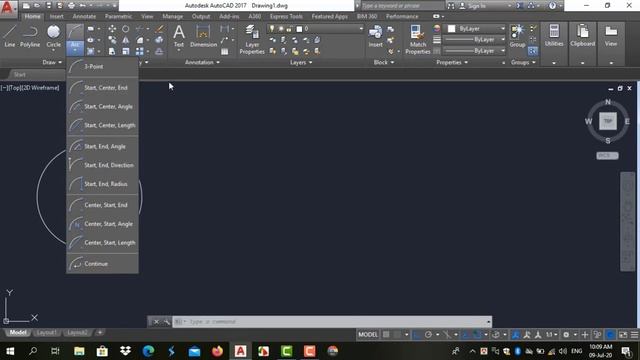Screen dimensions: 640x360
Task: Toggle Object Snap in status bar
Action: [477, 335]
